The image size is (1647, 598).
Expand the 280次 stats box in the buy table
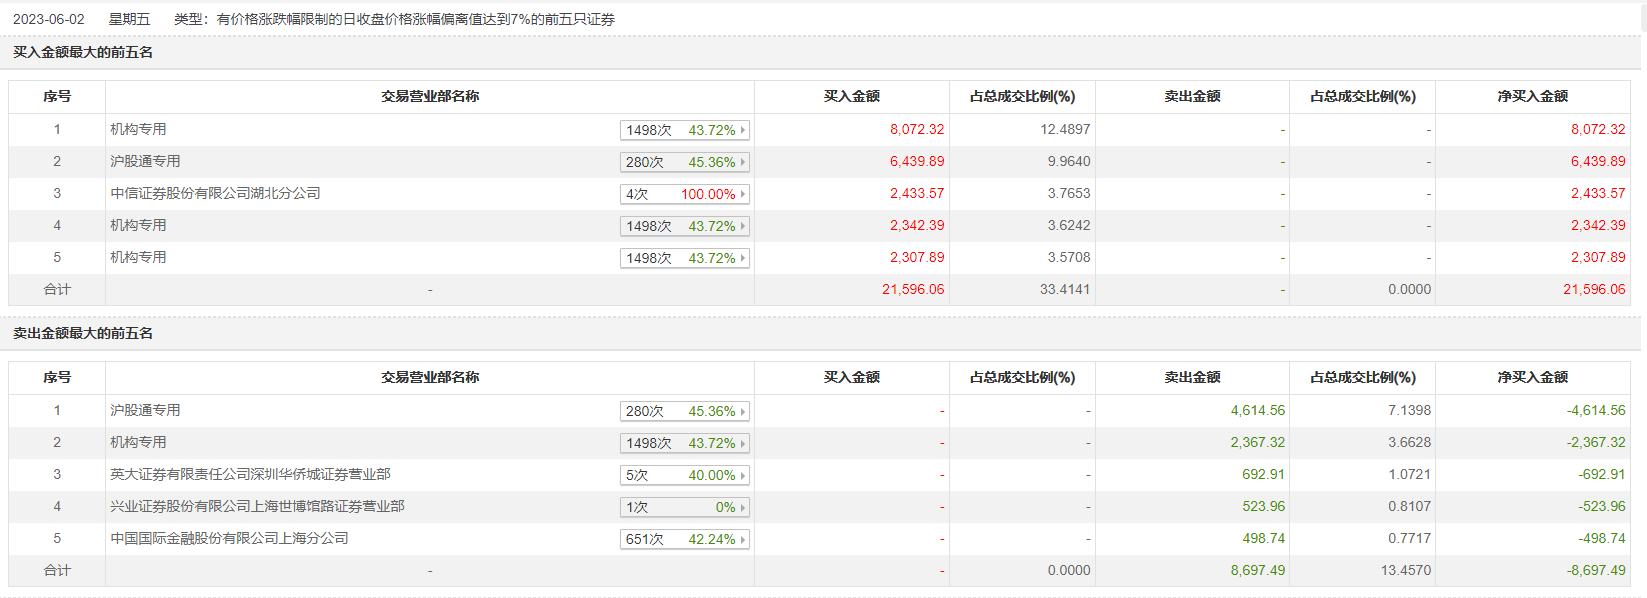tap(684, 162)
